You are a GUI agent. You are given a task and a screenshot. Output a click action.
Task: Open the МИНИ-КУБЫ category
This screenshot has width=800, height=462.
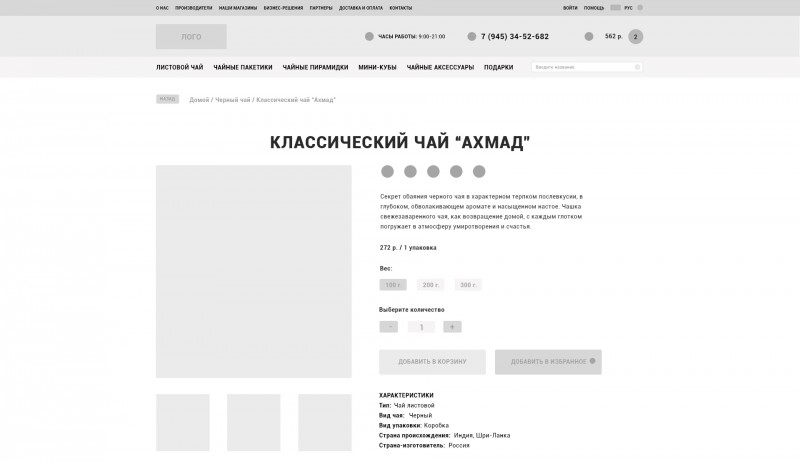[377, 67]
